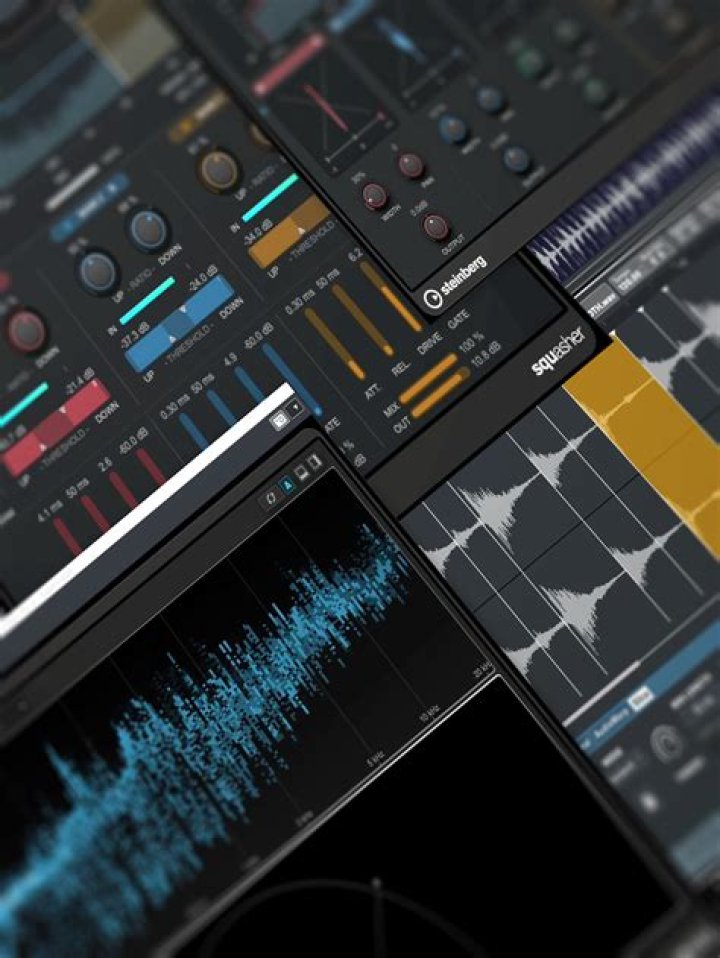Click the blue band threshold slider
This screenshot has height=958, width=720.
[179, 324]
